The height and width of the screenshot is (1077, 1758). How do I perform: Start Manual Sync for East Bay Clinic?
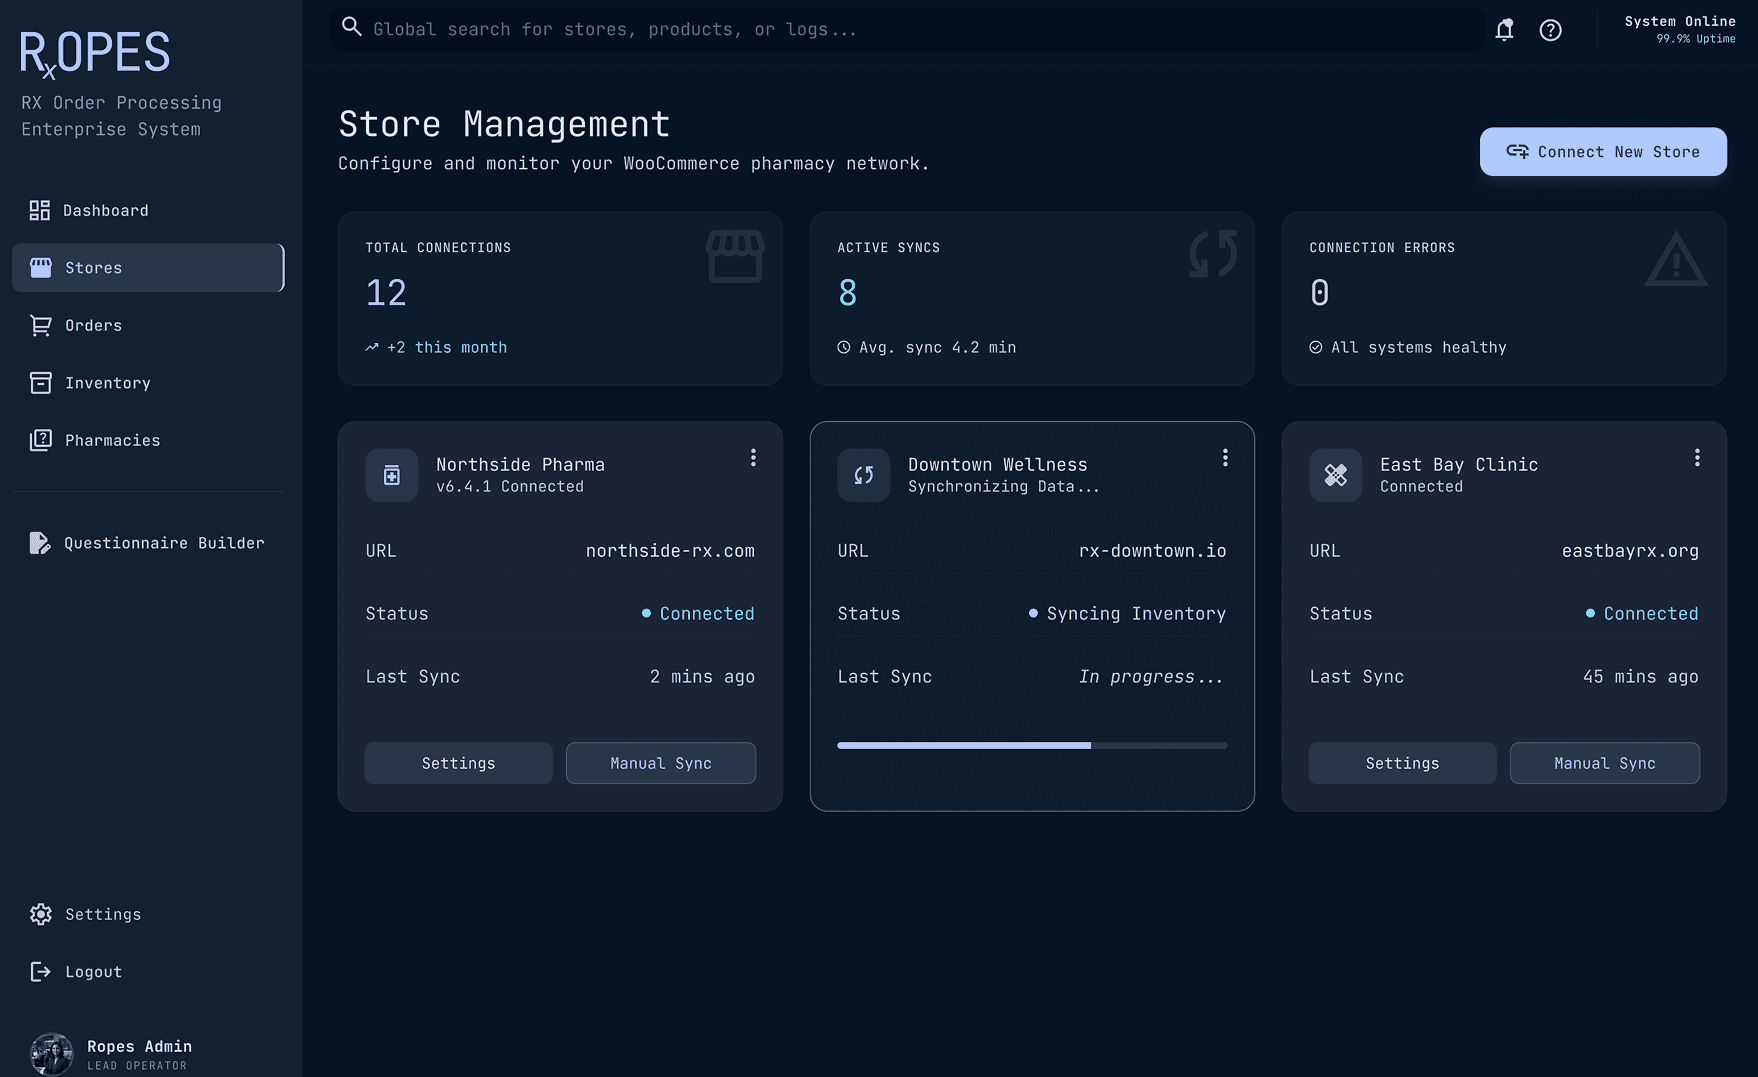click(x=1605, y=763)
